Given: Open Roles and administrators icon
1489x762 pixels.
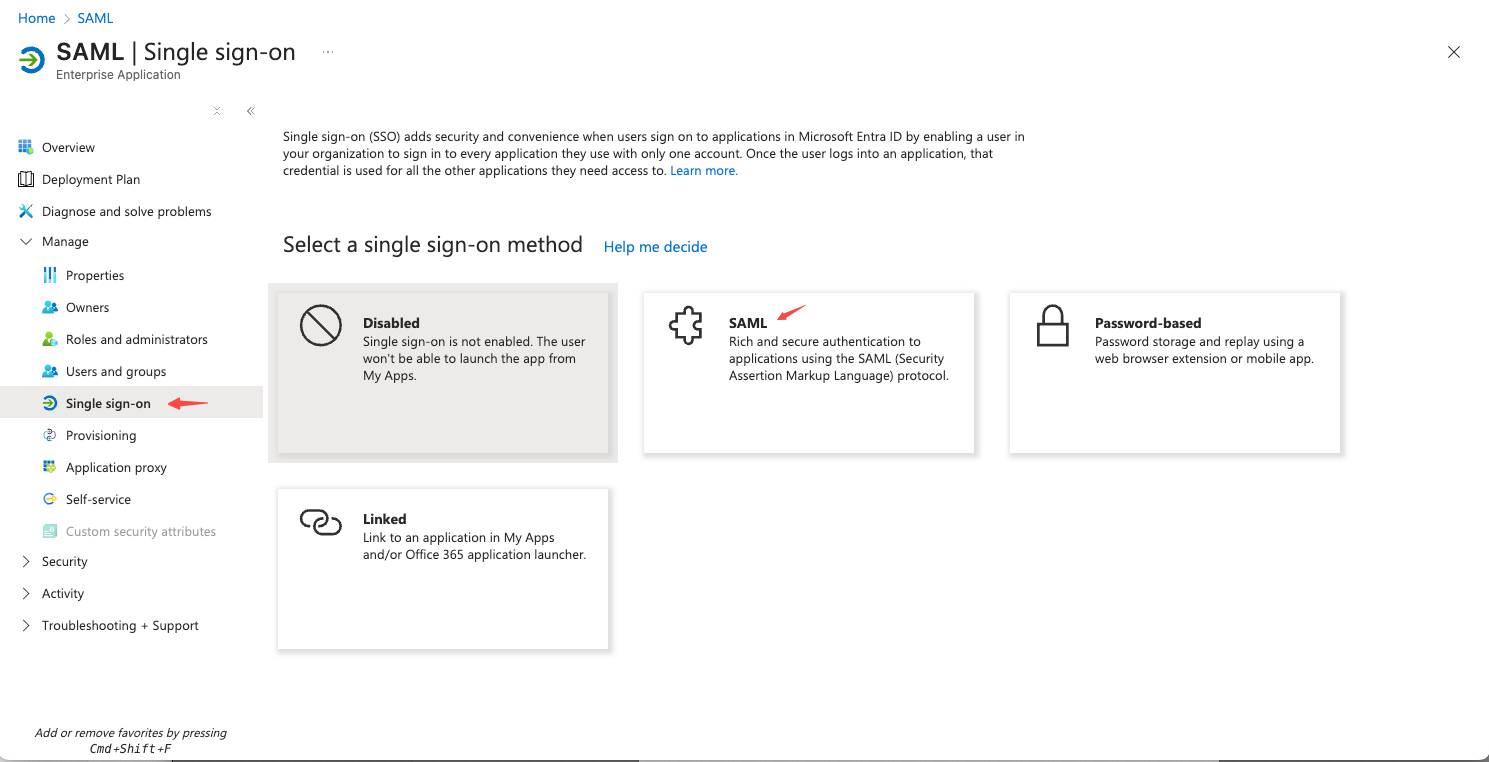Looking at the screenshot, I should [x=50, y=339].
